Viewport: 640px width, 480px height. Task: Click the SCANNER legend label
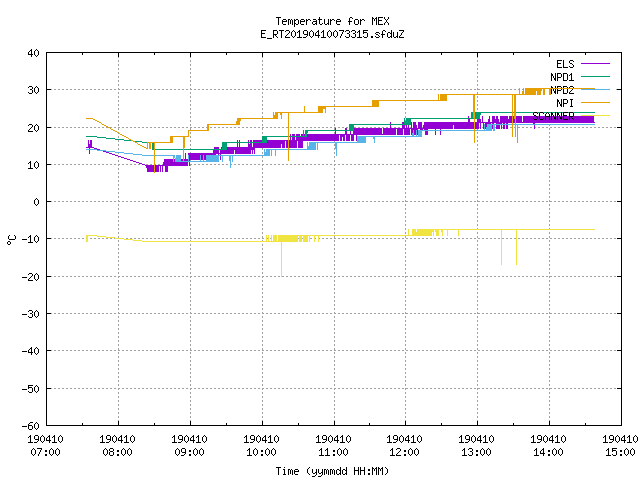click(553, 116)
